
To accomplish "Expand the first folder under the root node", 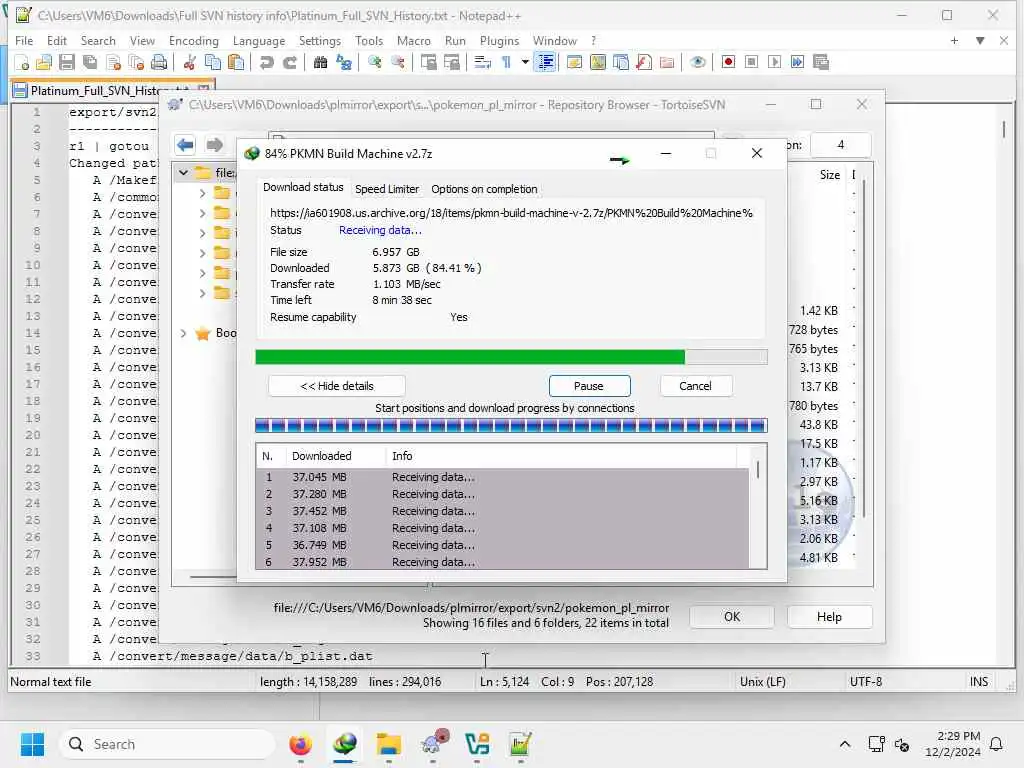I will [x=202, y=193].
